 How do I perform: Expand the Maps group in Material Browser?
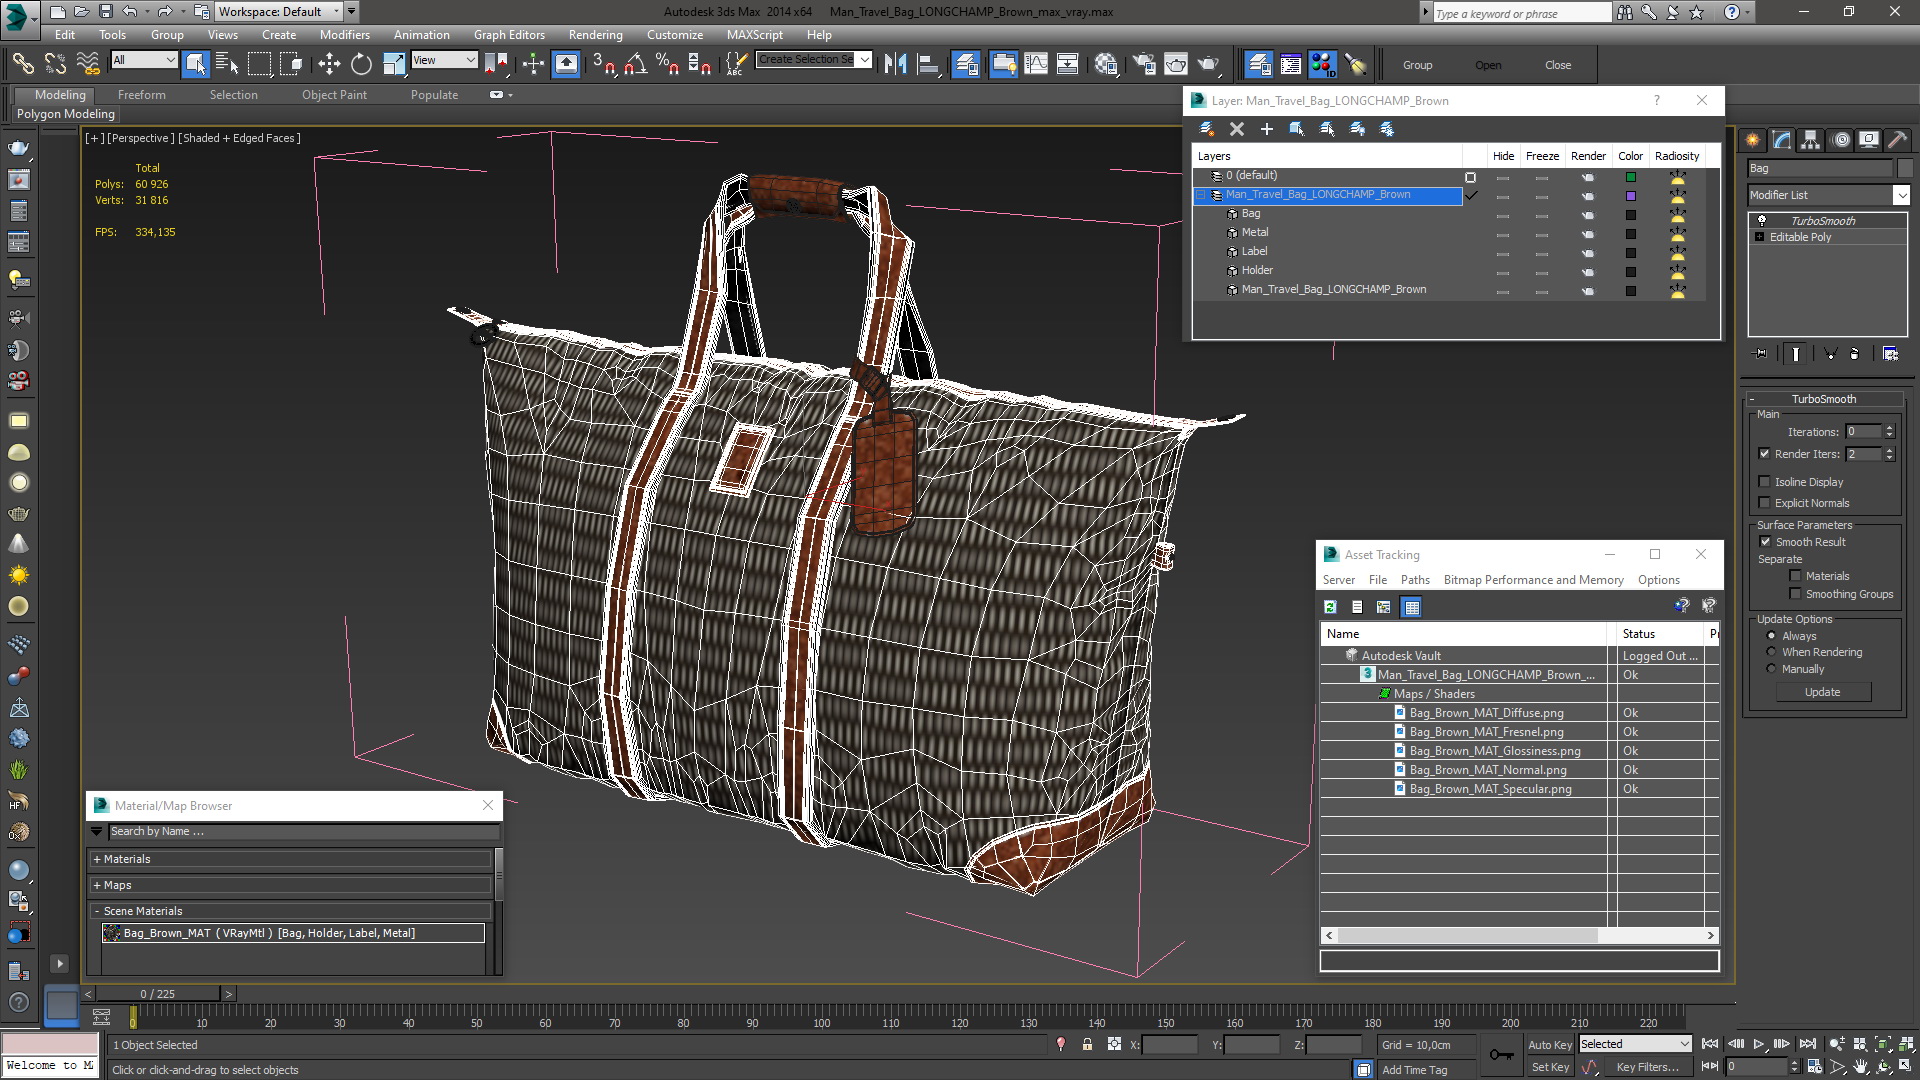[x=97, y=885]
